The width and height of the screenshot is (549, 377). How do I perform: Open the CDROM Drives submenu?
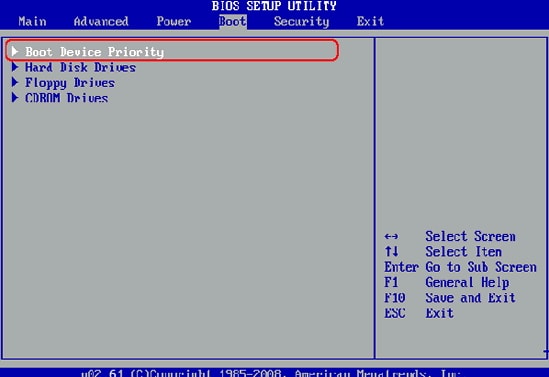coord(66,98)
